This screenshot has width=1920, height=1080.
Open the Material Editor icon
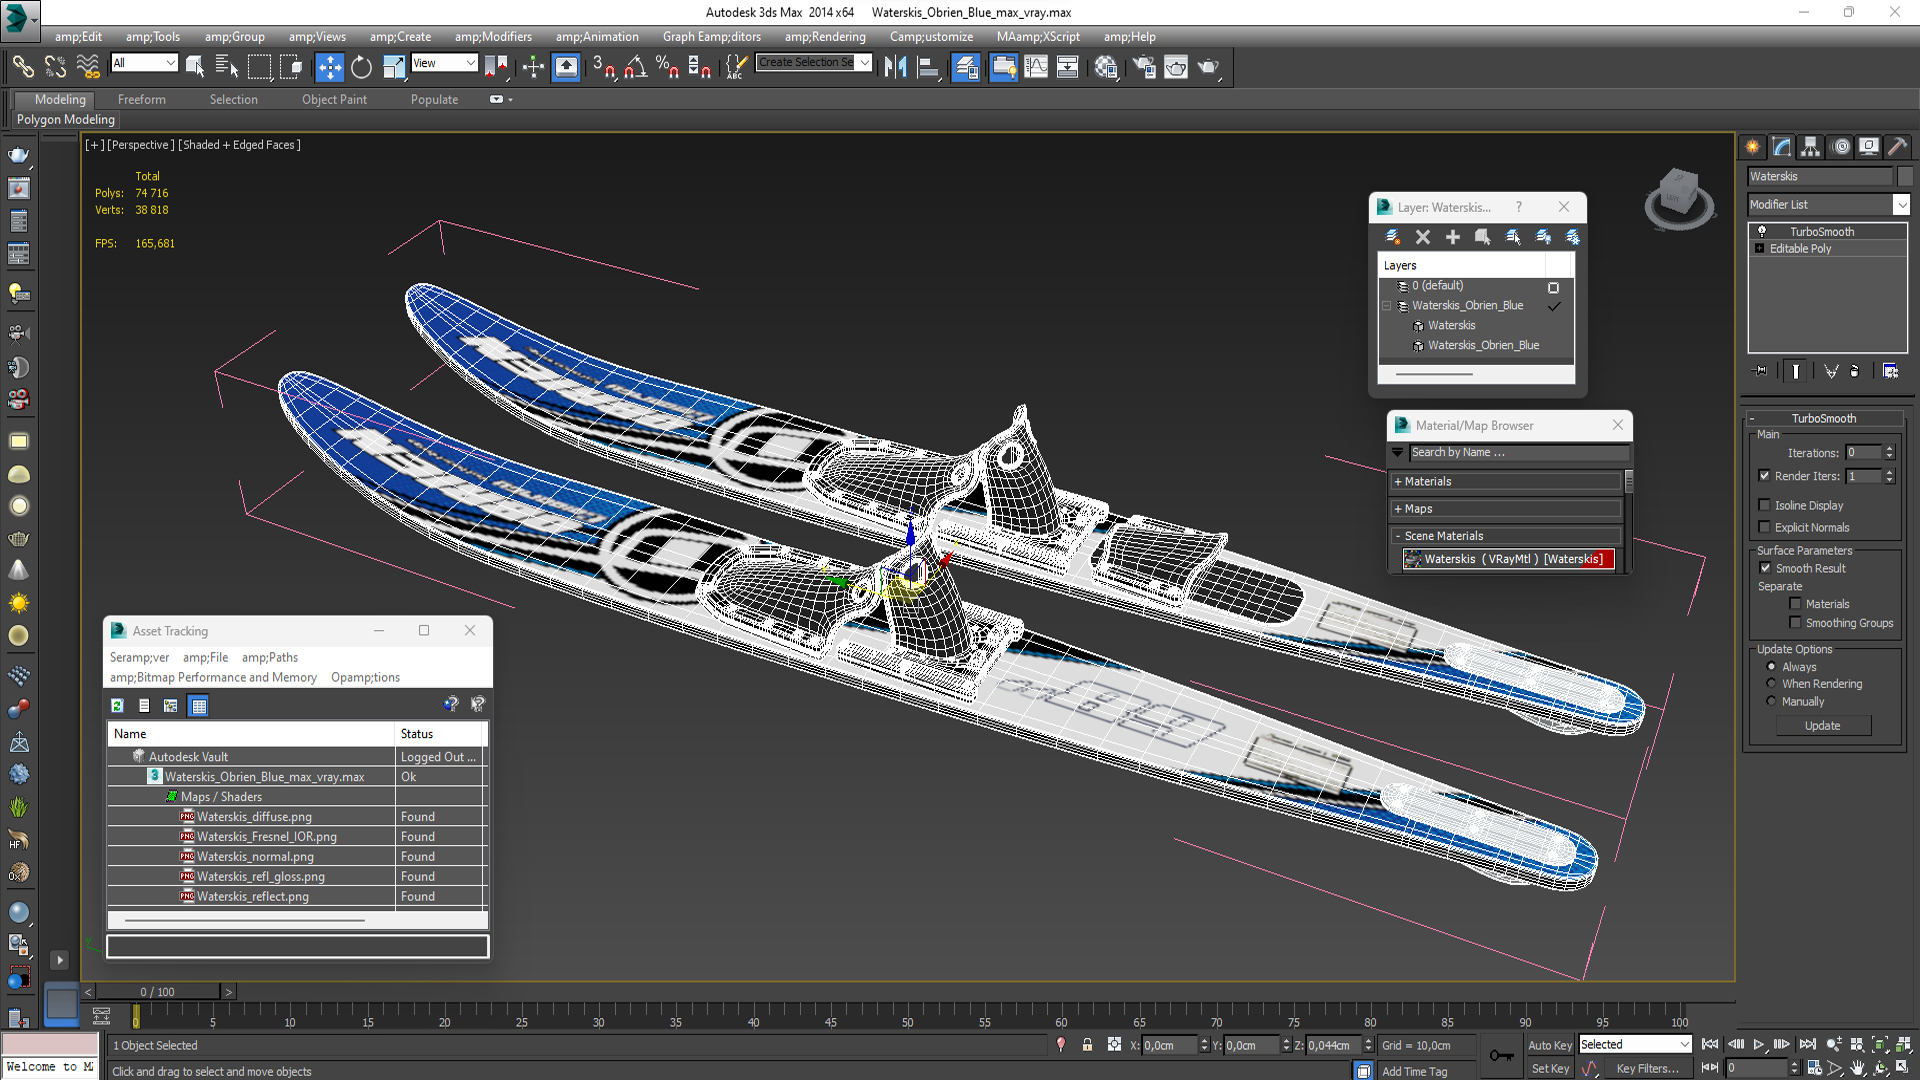click(1106, 67)
